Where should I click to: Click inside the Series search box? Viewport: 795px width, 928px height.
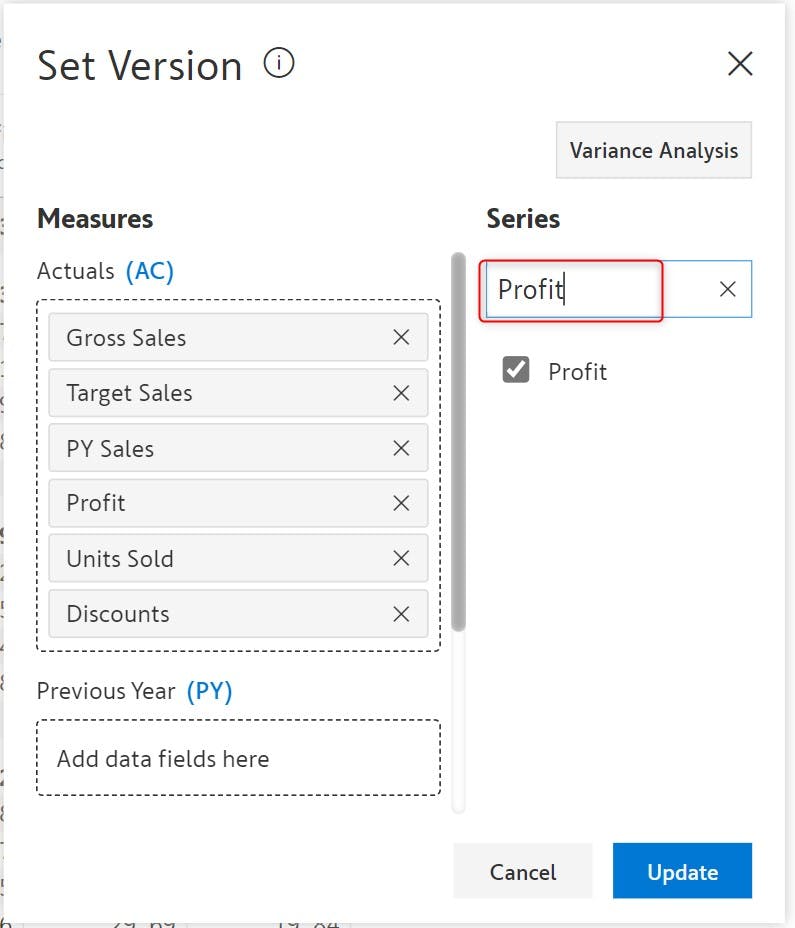(x=600, y=290)
